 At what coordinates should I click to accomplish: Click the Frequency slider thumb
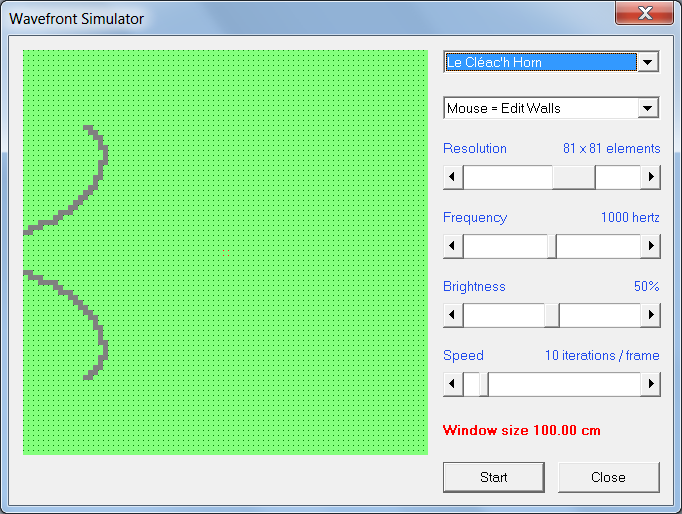(x=552, y=246)
